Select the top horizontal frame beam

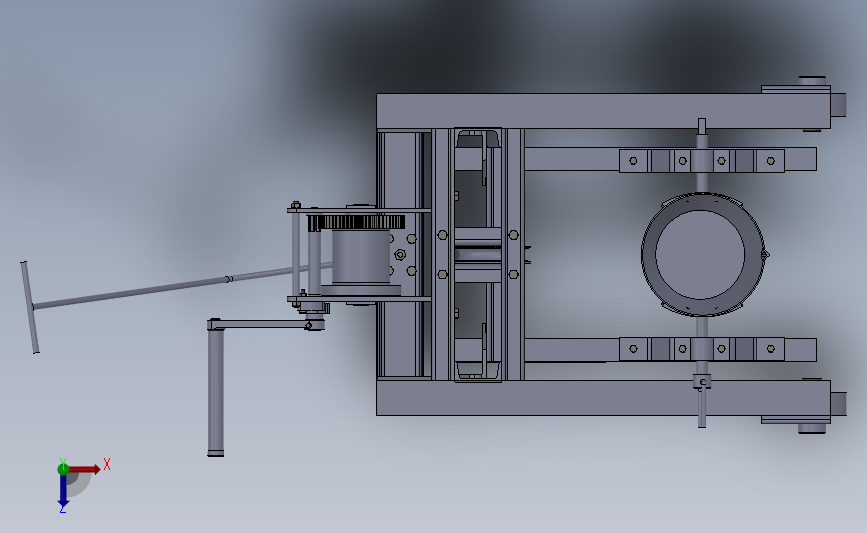pyautogui.click(x=603, y=111)
